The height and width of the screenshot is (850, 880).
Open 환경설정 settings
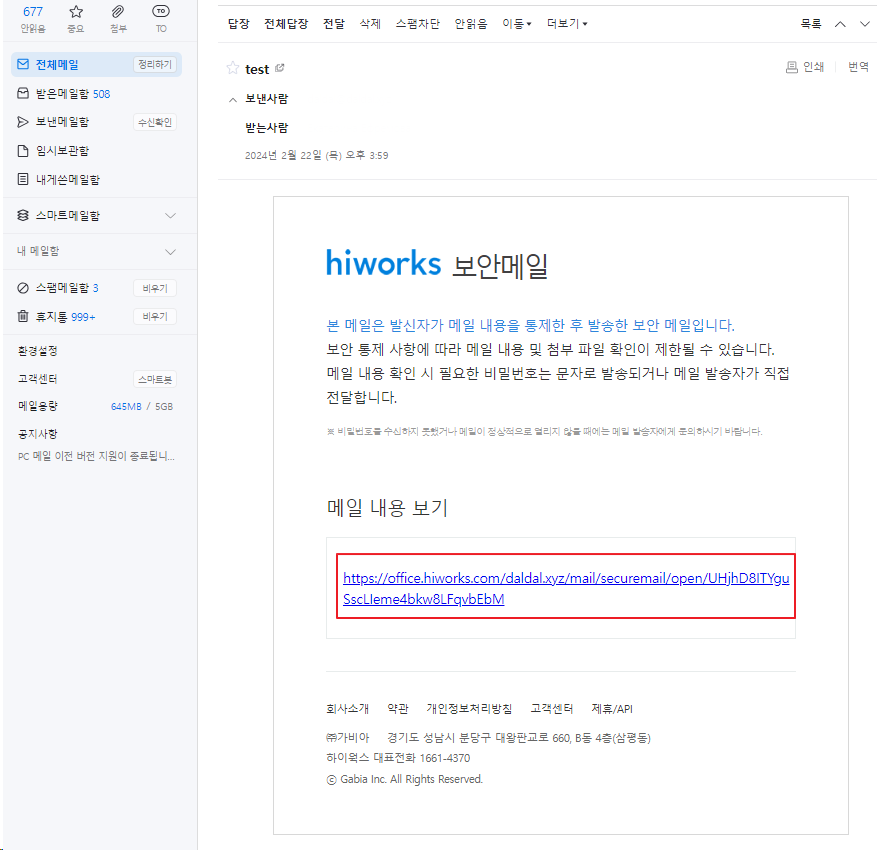38,351
